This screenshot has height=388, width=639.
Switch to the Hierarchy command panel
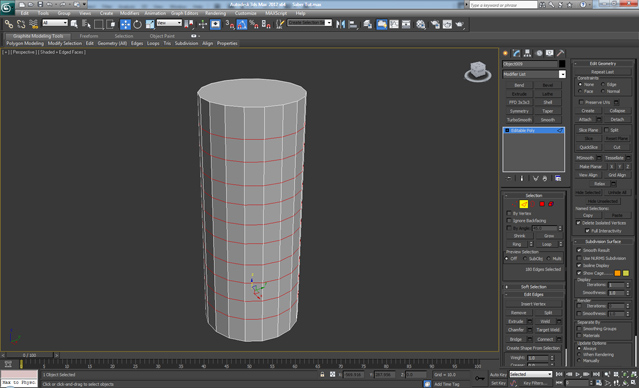pos(528,53)
